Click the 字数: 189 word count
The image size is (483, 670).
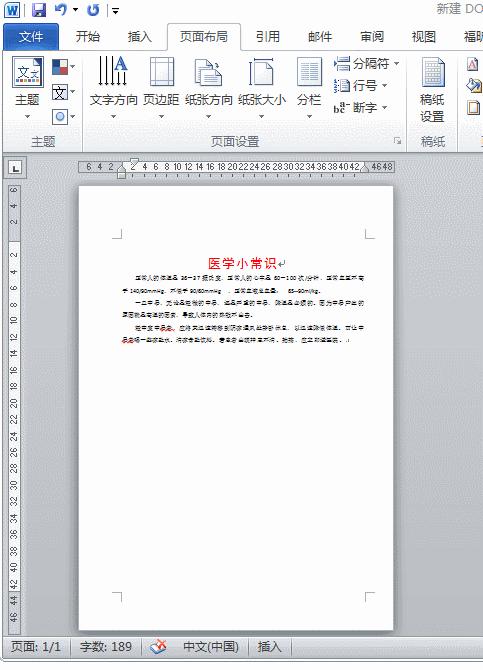pos(106,646)
